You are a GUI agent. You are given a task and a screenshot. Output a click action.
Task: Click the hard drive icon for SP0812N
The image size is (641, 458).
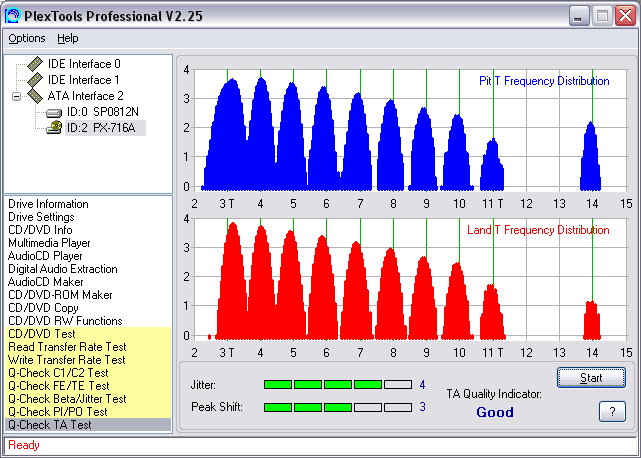tap(54, 112)
